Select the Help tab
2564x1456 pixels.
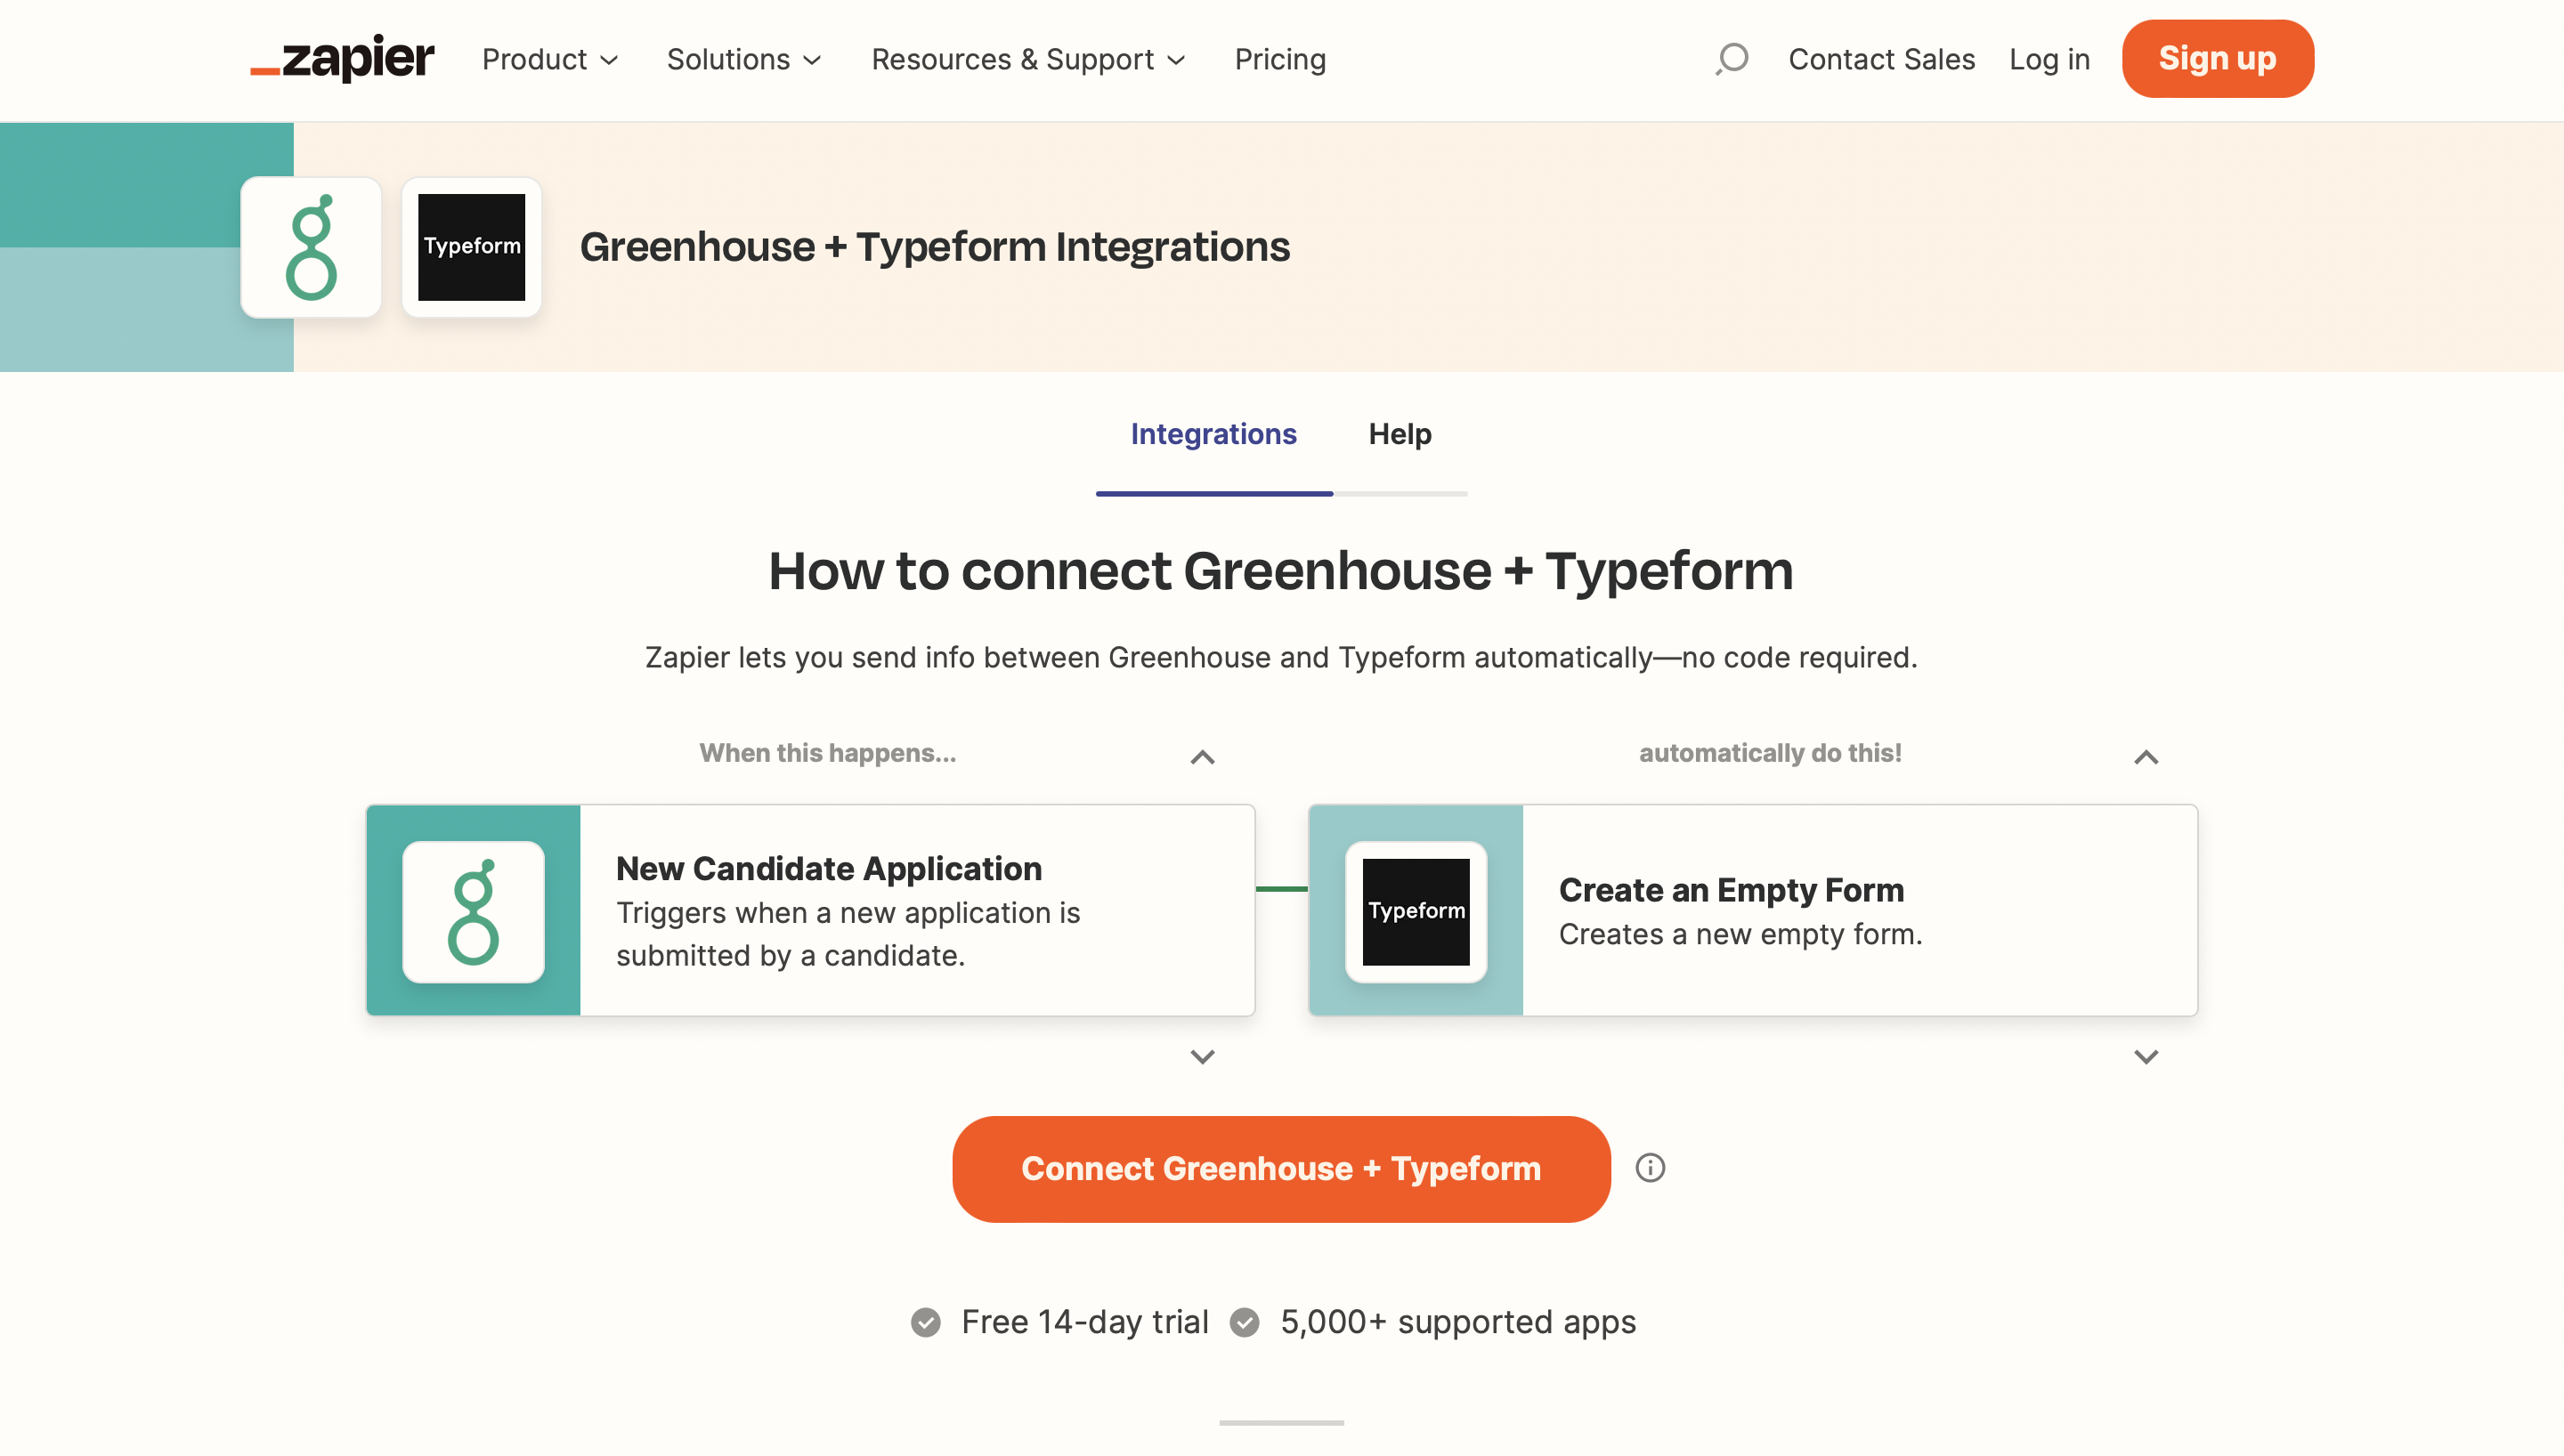[x=1400, y=435]
